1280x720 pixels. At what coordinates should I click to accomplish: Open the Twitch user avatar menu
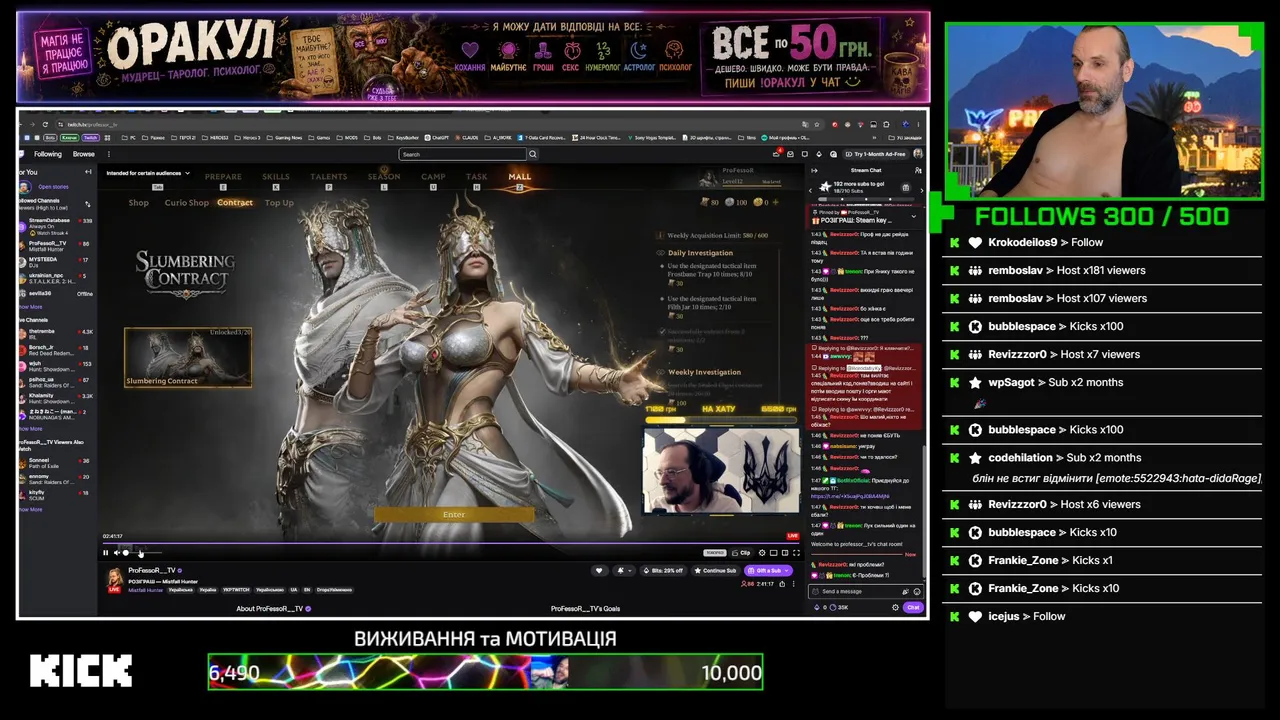(x=918, y=154)
